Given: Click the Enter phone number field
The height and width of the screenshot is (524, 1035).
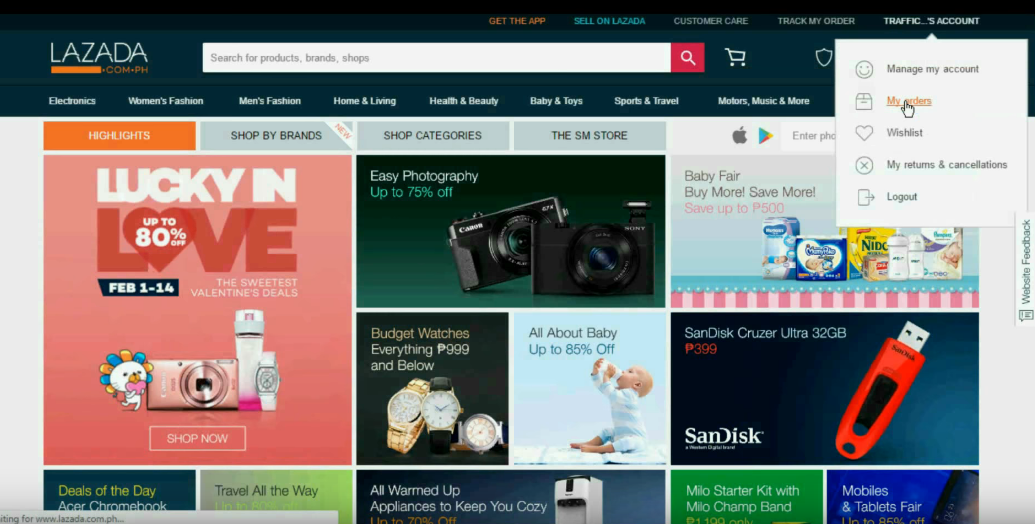Looking at the screenshot, I should click(809, 135).
